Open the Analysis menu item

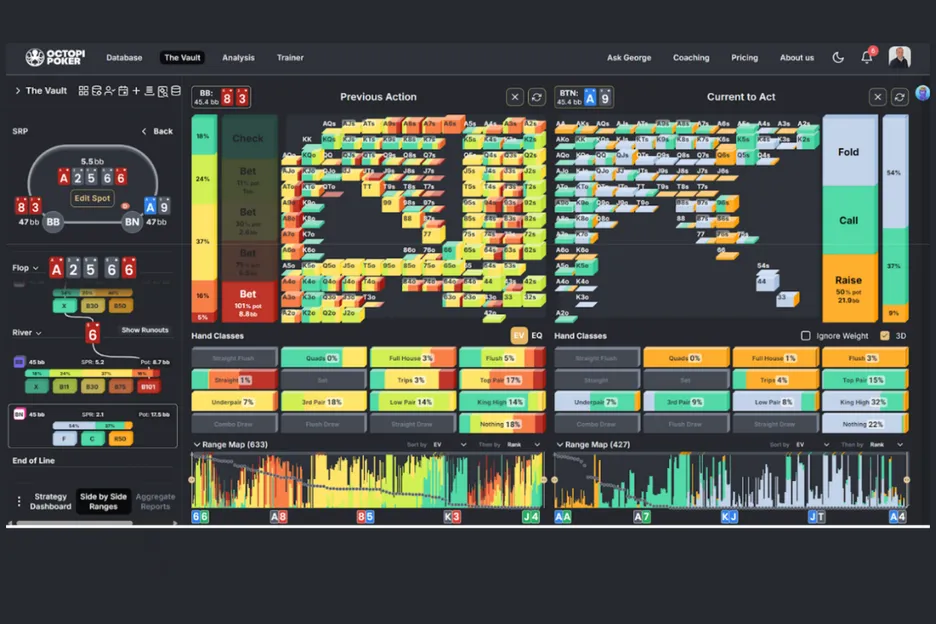click(238, 58)
